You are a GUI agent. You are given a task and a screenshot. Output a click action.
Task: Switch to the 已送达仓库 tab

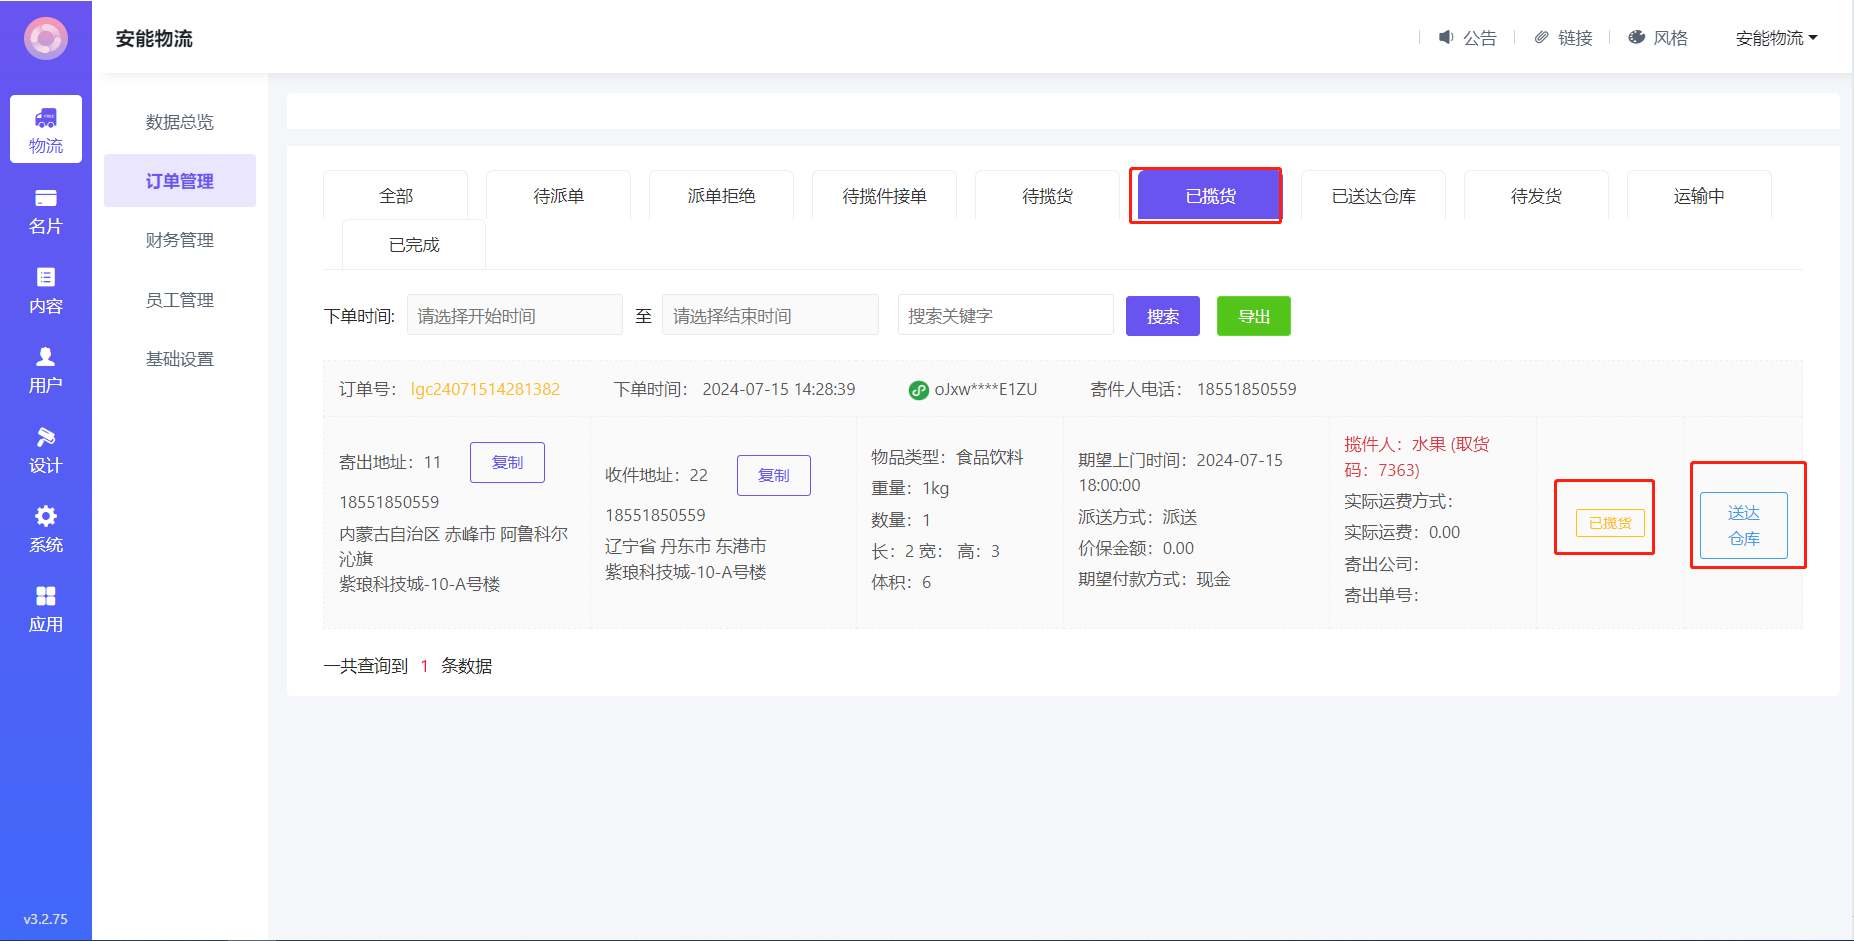tap(1373, 196)
